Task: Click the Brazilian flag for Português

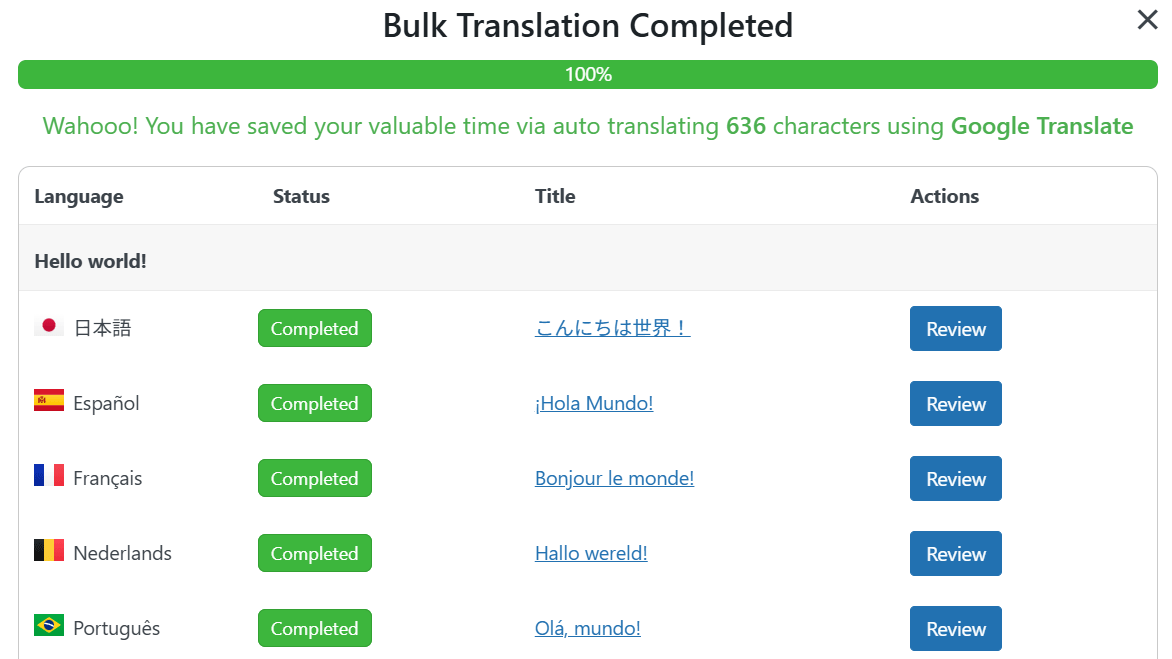Action: point(48,626)
